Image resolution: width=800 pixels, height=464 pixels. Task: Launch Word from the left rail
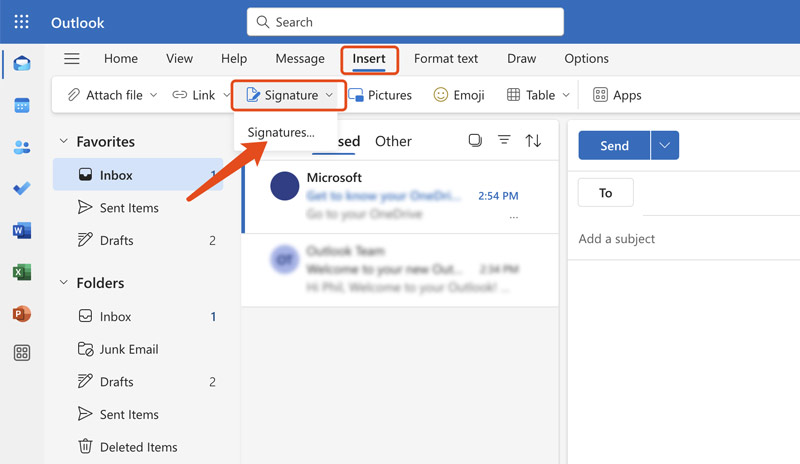[22, 230]
